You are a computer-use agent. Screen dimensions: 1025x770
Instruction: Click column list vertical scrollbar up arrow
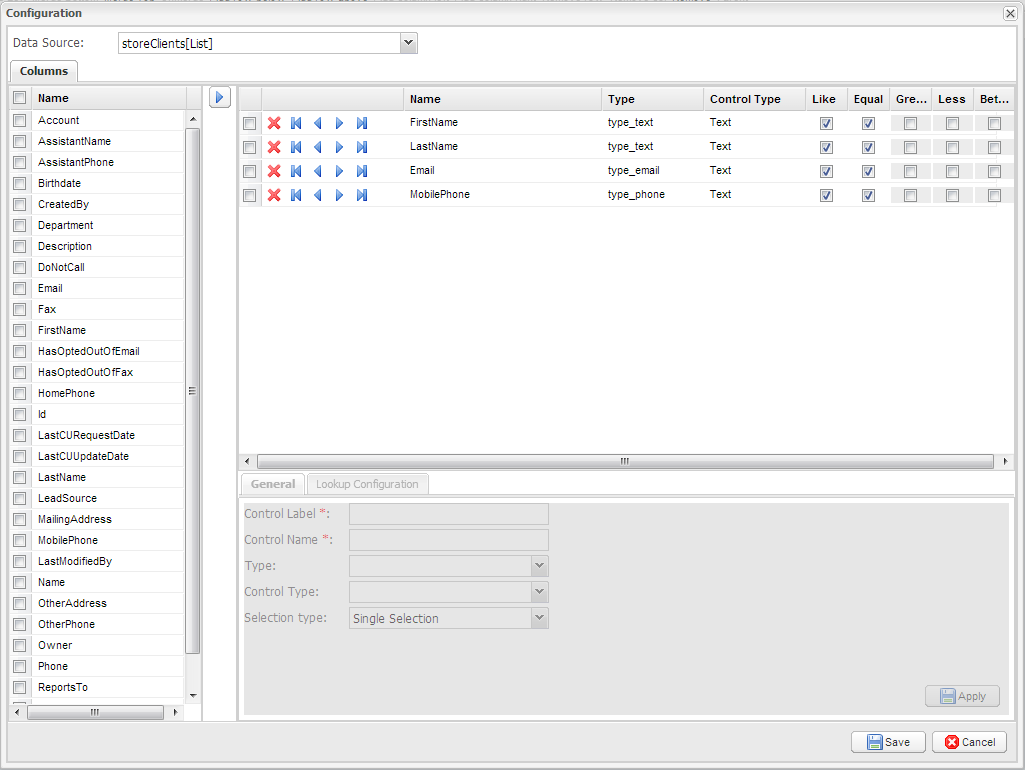click(x=193, y=119)
